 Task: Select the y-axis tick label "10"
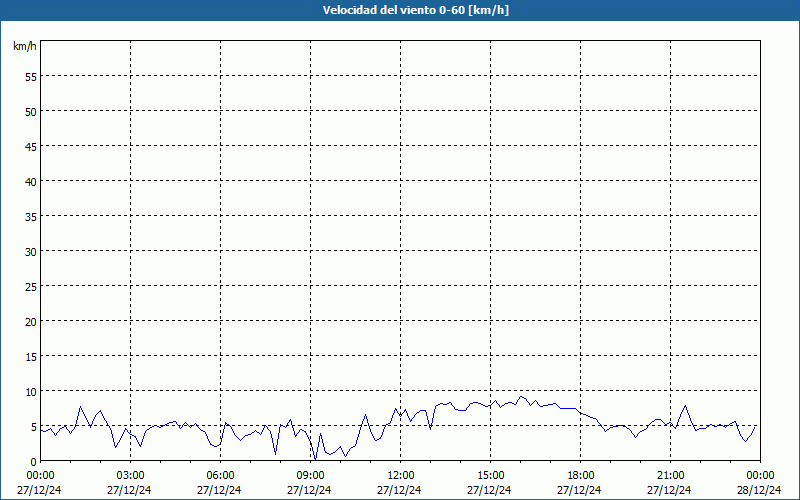pos(31,392)
